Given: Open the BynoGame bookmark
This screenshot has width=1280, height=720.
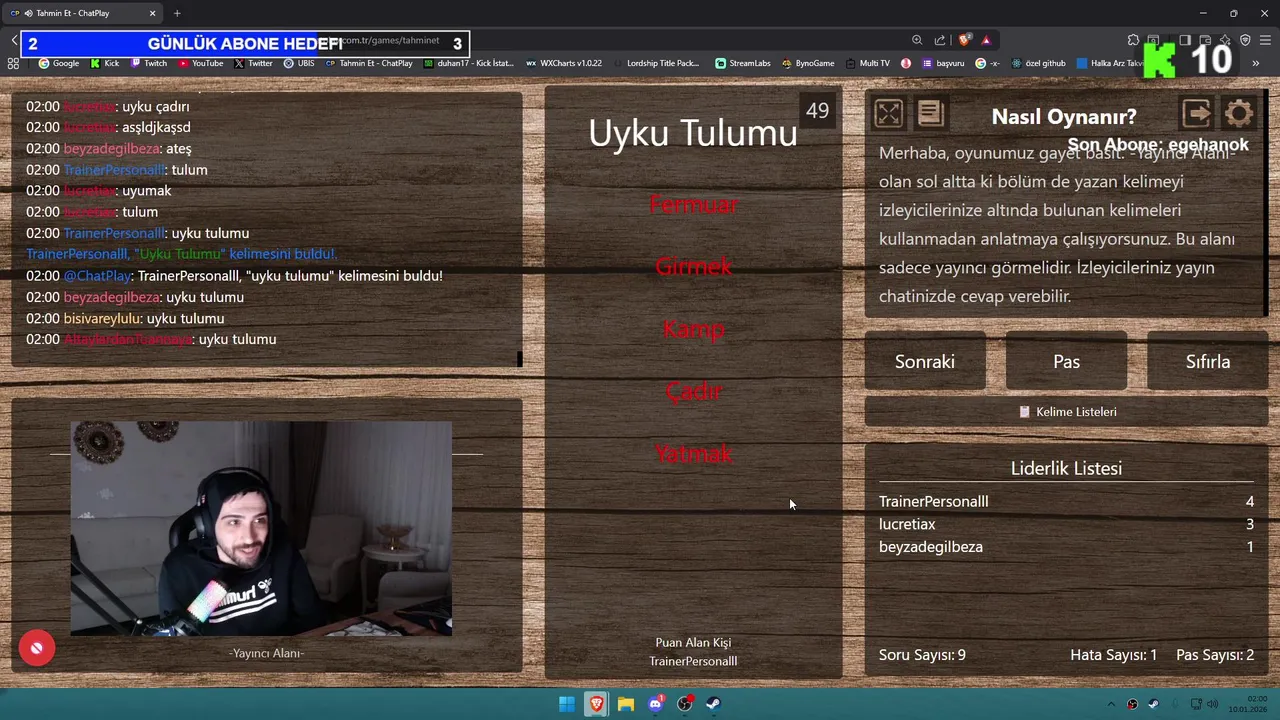Looking at the screenshot, I should (x=808, y=63).
